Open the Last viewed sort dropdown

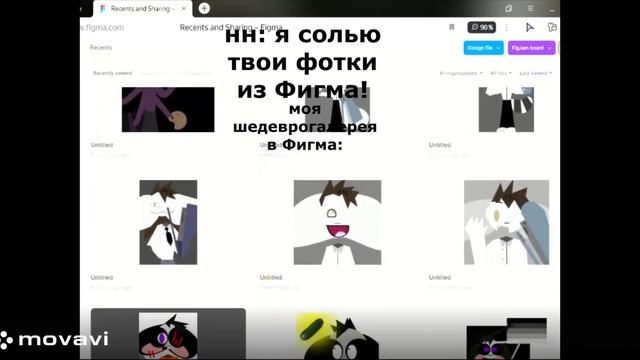536,73
